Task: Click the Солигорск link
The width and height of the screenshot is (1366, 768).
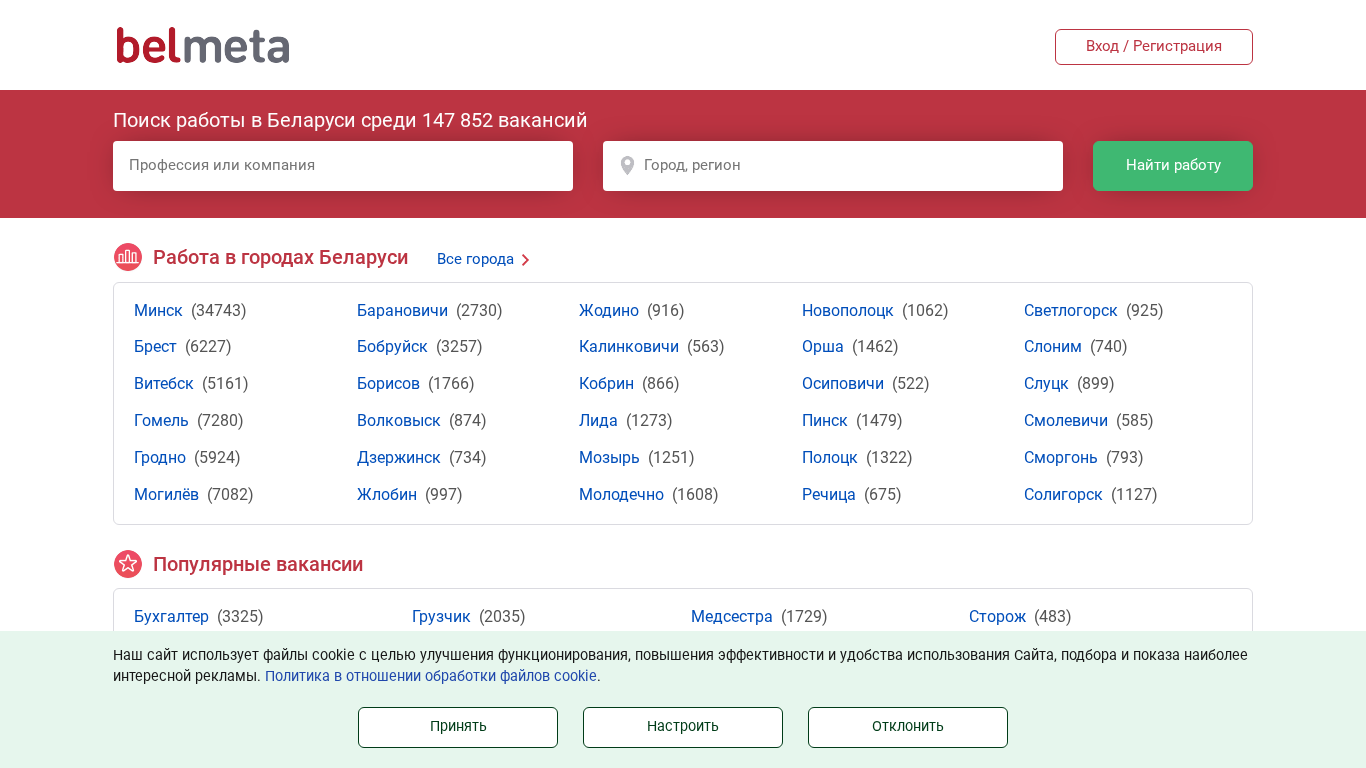Action: tap(1063, 495)
